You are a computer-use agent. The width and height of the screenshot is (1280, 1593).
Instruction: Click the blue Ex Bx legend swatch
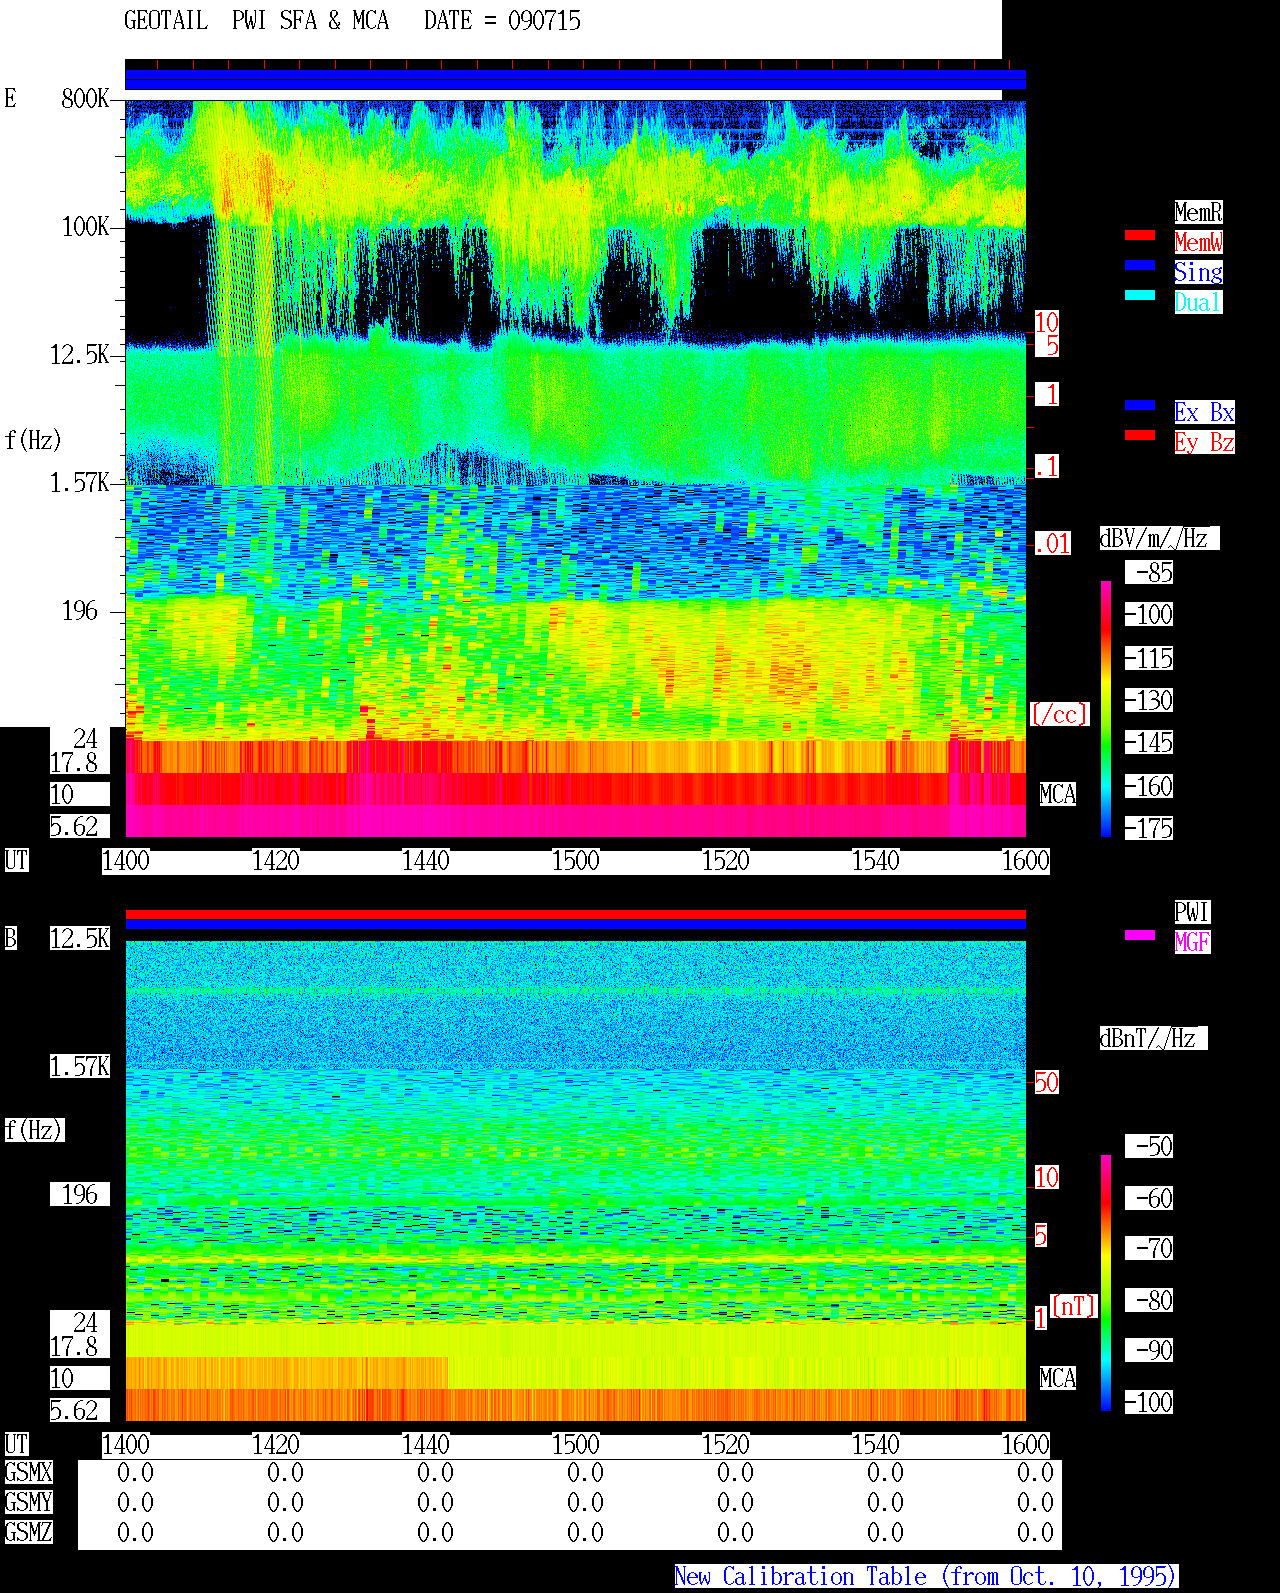[1140, 405]
